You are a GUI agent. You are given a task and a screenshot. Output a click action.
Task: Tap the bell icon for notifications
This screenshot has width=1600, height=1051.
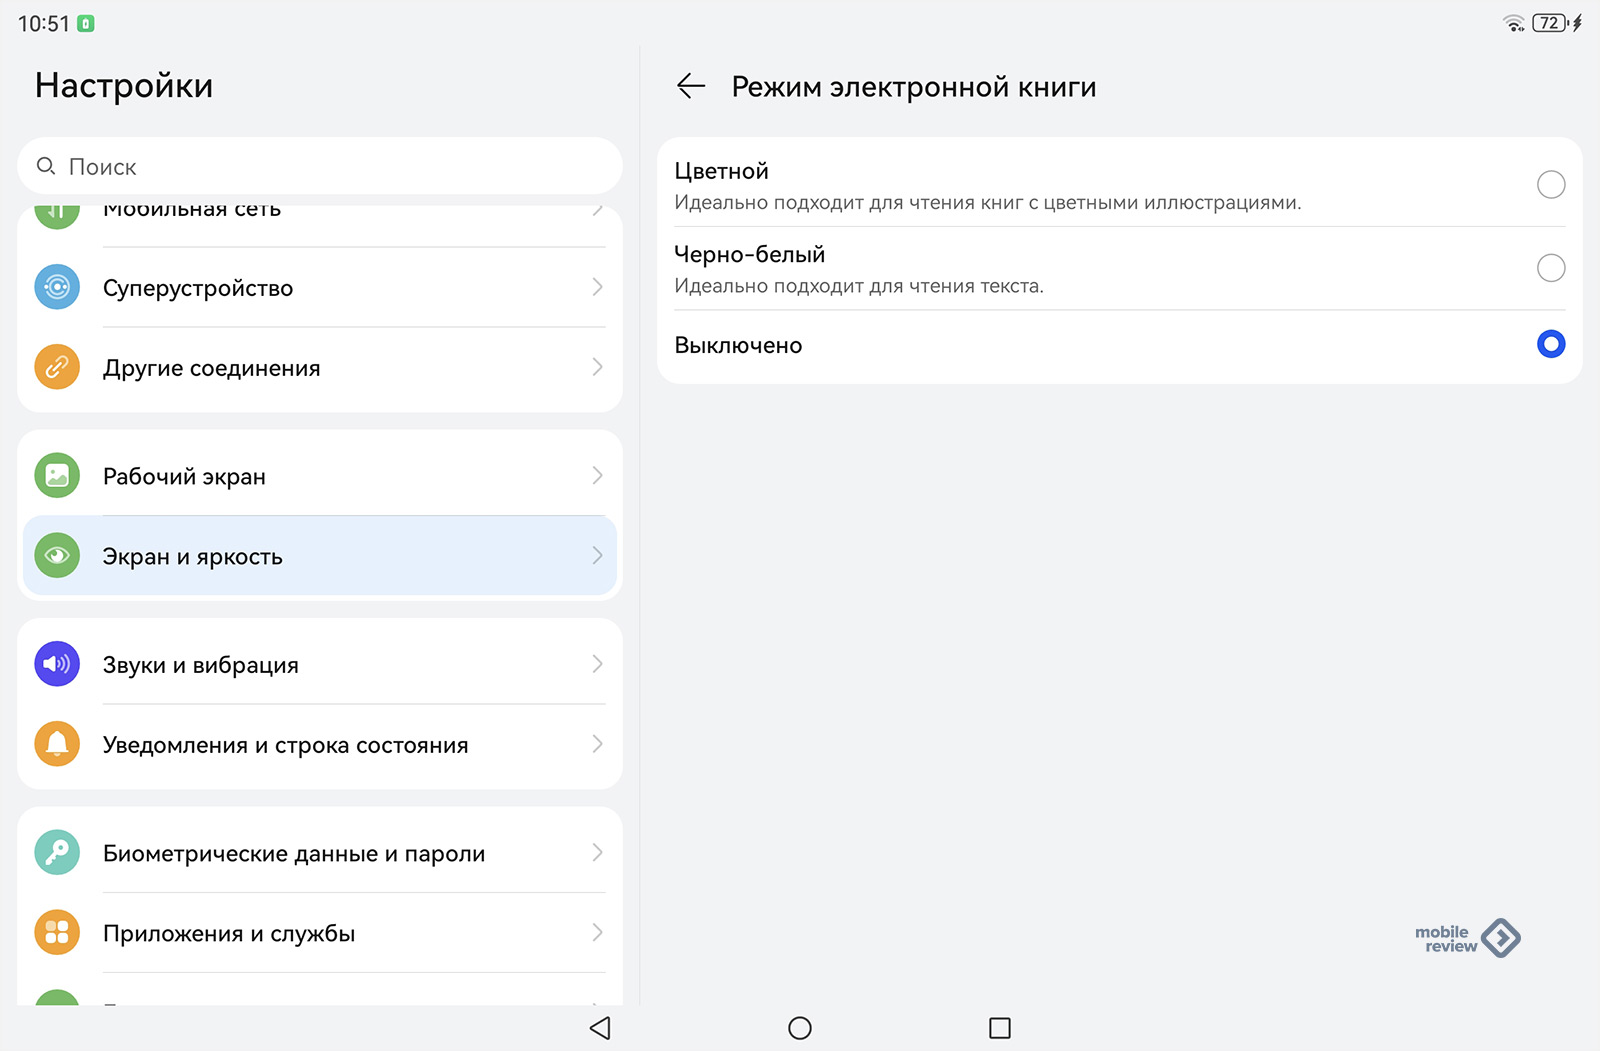pos(57,744)
